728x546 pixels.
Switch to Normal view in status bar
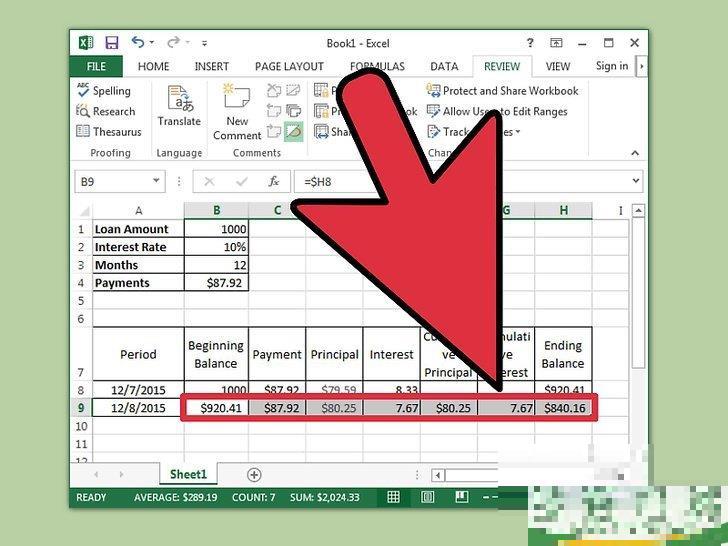pyautogui.click(x=394, y=497)
